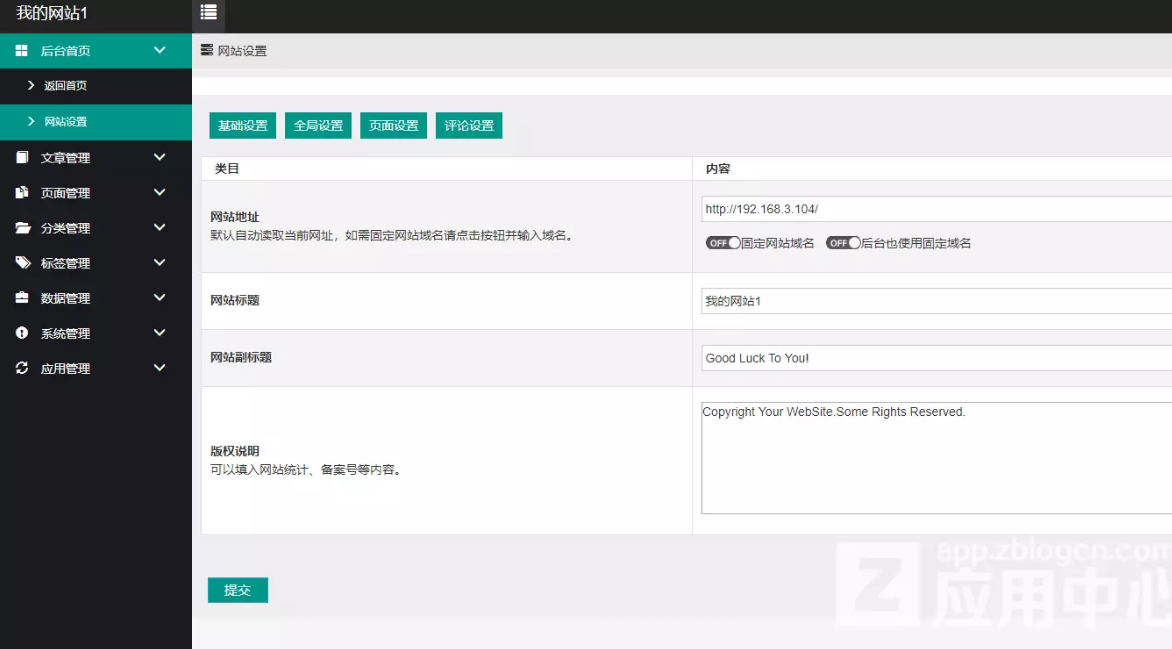The image size is (1172, 649).
Task: Toggle the OFF switch for fixed domain
Action: coord(722,242)
